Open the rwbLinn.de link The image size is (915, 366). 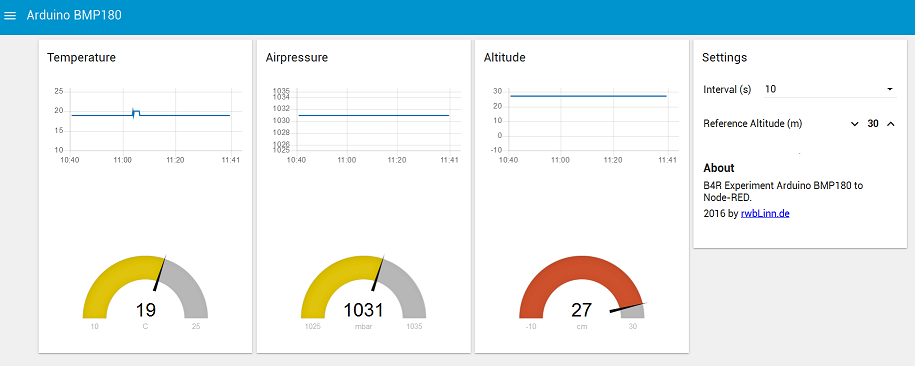coord(765,214)
